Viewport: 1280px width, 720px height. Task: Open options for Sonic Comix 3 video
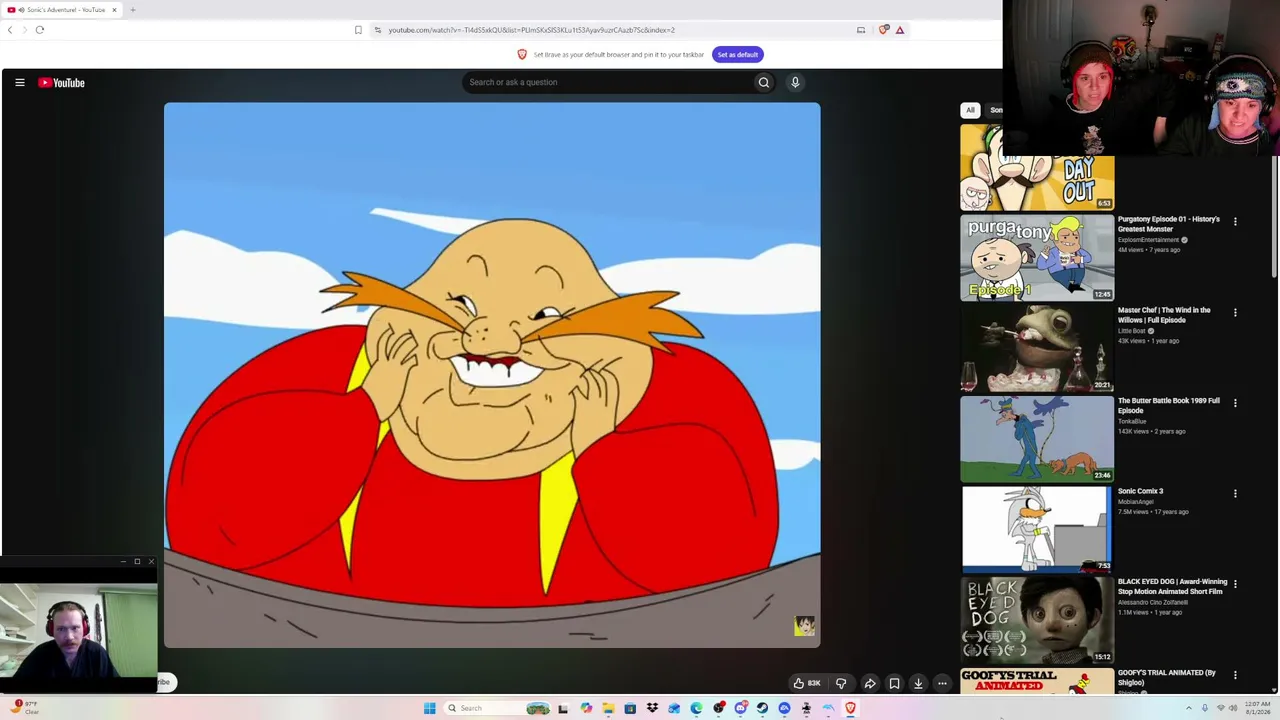tap(1235, 493)
